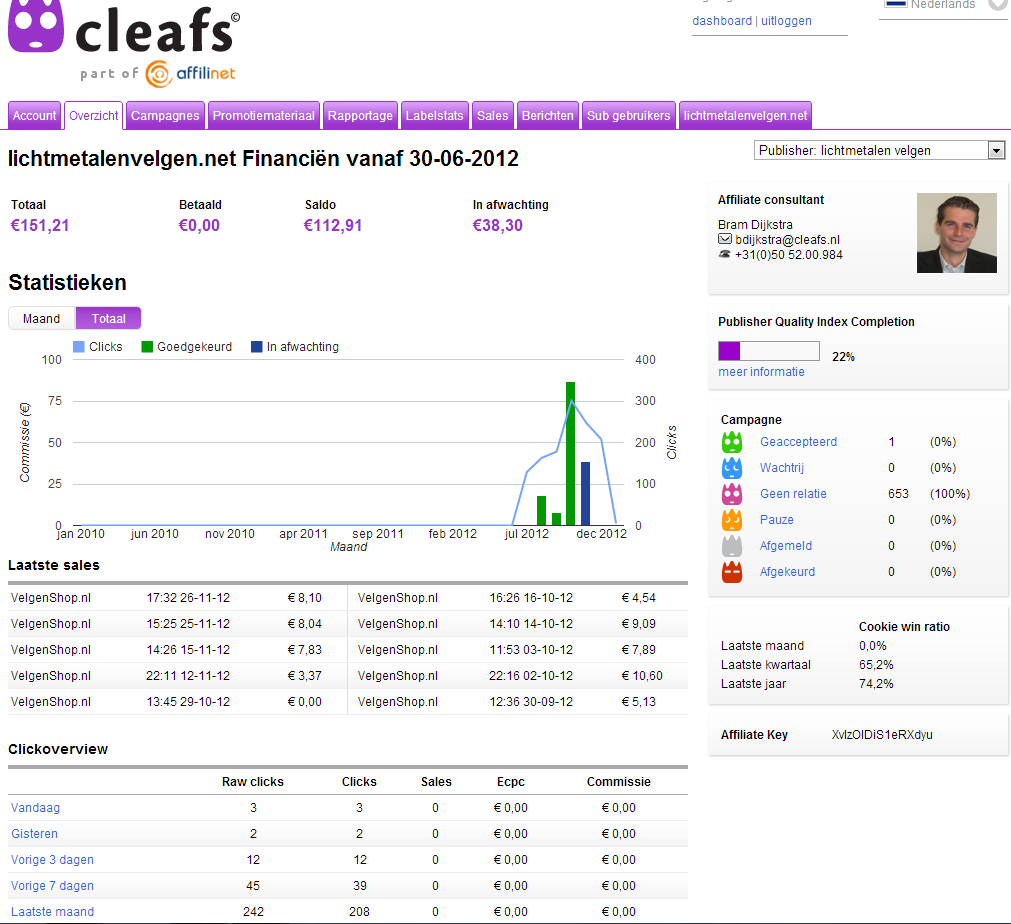Click the Publisher Quality Index progress bar

pos(769,351)
